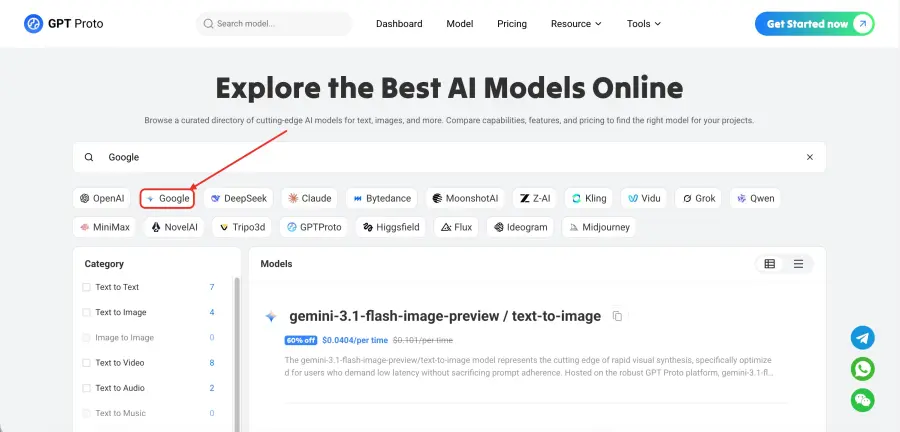Switch Models to list view
Screen dimensions: 900x432
(x=798, y=264)
